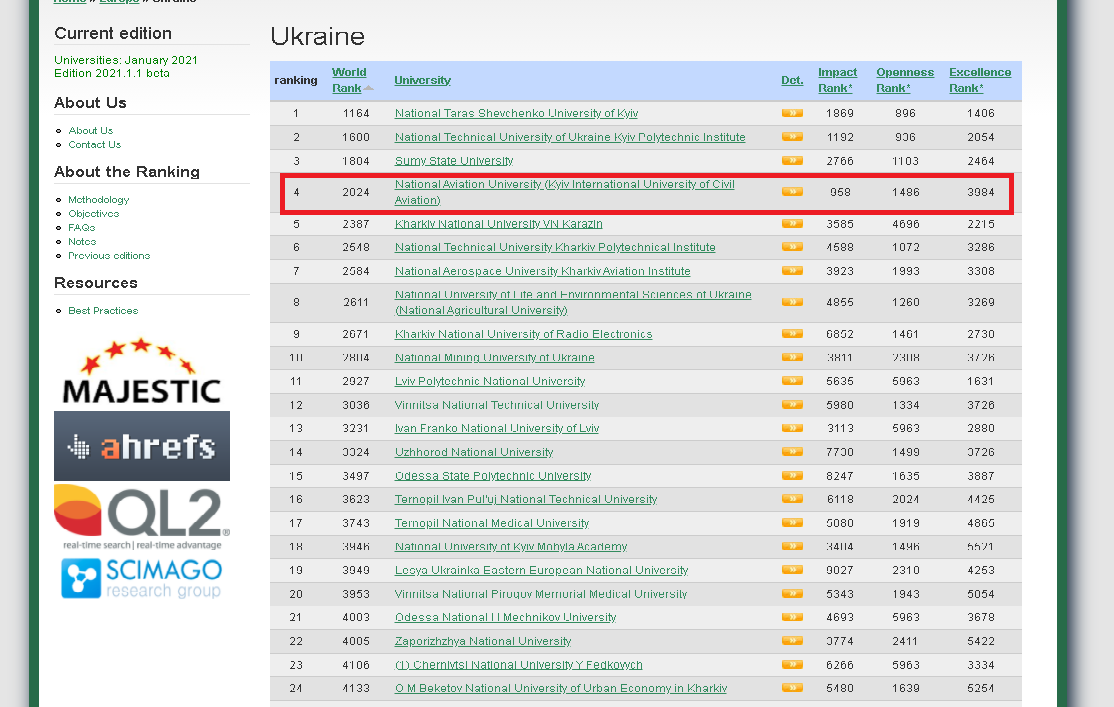Open Objectives link in sidebar
The height and width of the screenshot is (707, 1114).
[94, 214]
